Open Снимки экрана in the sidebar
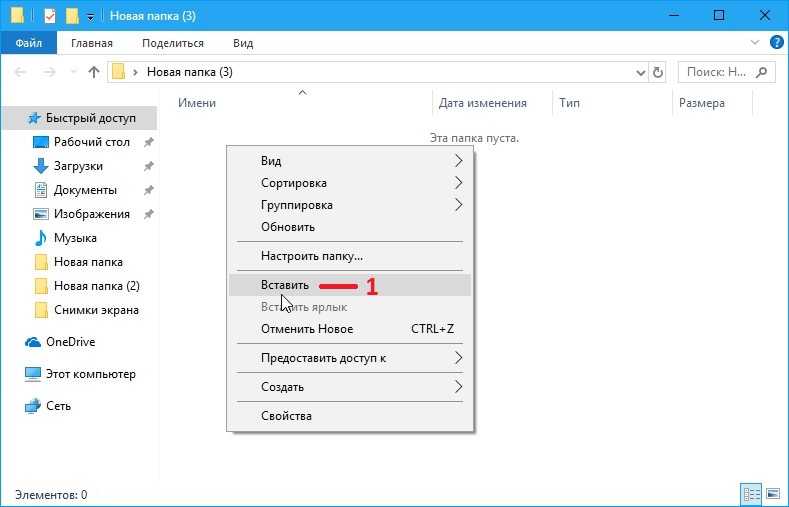 point(96,310)
